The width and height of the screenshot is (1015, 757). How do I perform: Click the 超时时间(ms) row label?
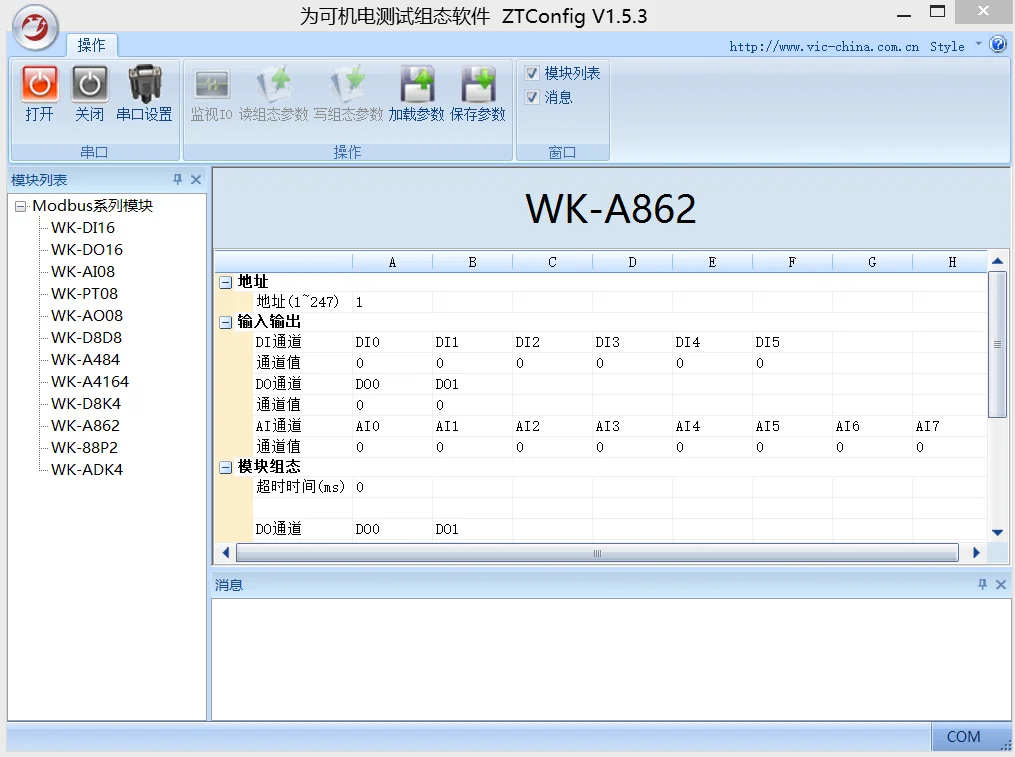300,487
